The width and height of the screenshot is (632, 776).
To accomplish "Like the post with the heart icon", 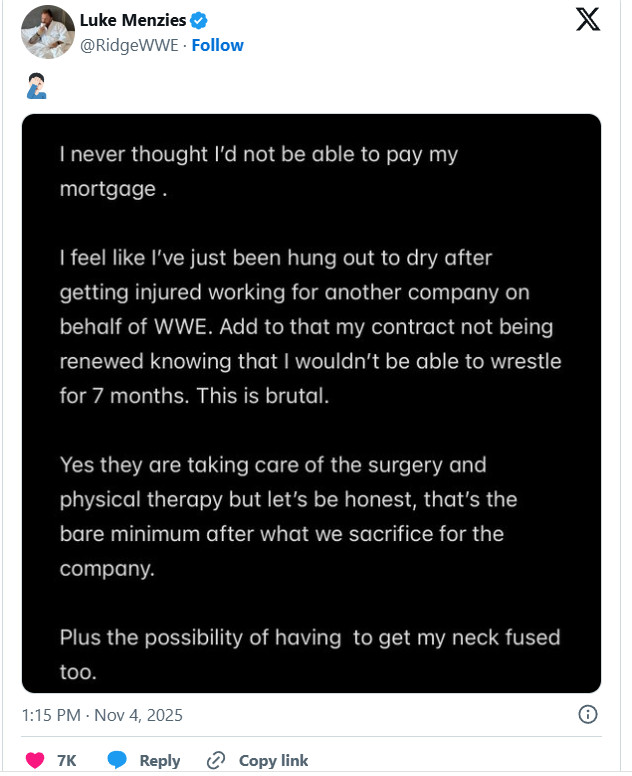I will (x=35, y=760).
